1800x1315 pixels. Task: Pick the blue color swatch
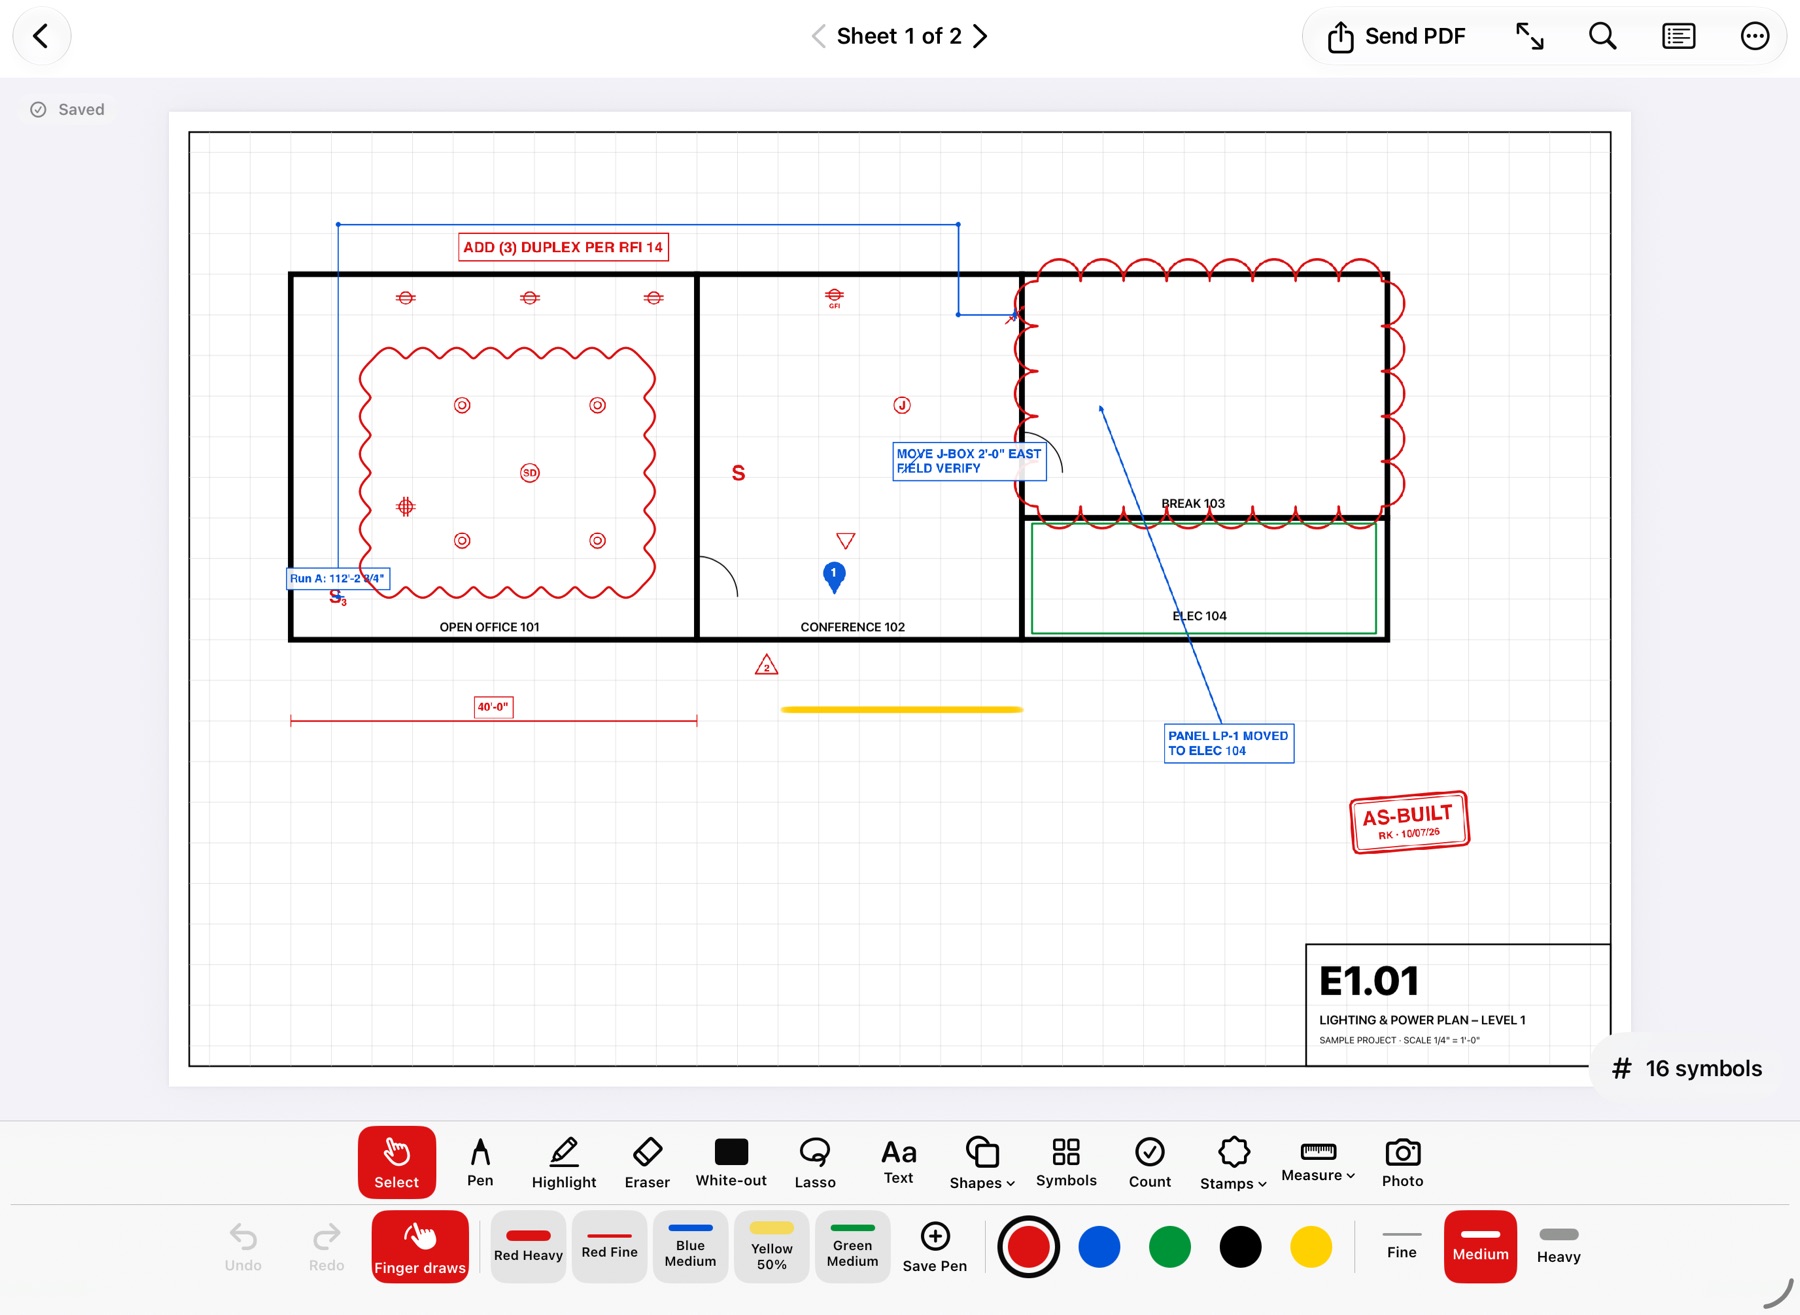coord(1099,1247)
